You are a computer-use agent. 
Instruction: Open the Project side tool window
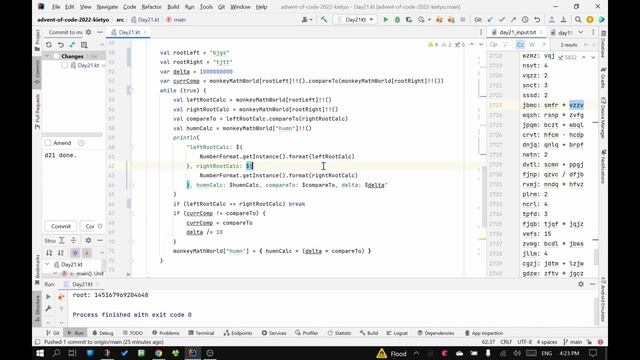[x=37, y=40]
